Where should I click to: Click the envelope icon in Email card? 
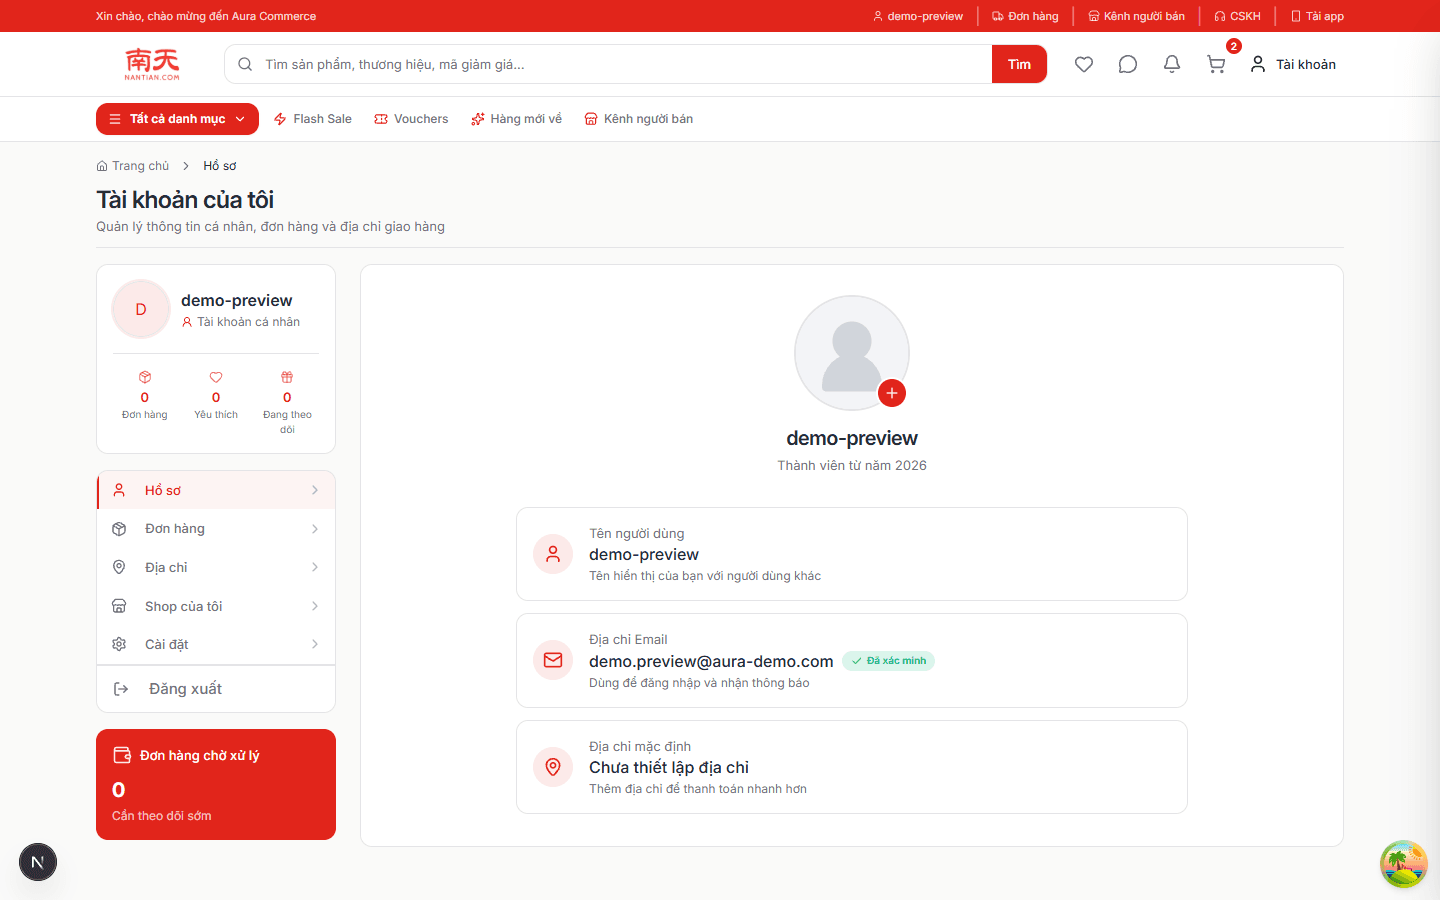click(x=553, y=660)
